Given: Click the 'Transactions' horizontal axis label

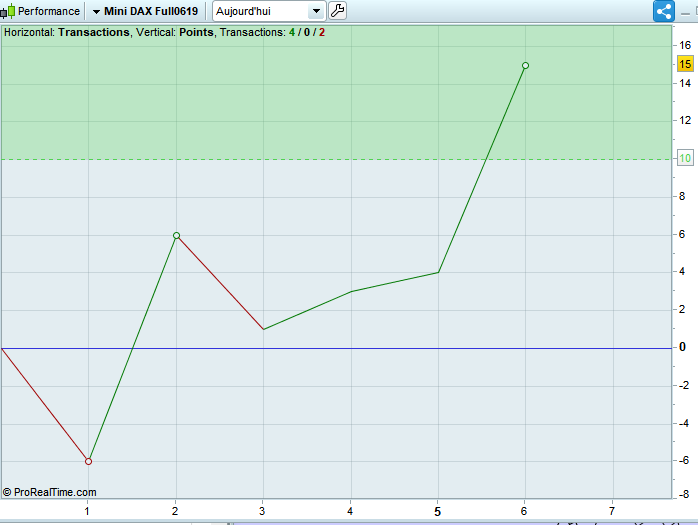Looking at the screenshot, I should point(94,33).
